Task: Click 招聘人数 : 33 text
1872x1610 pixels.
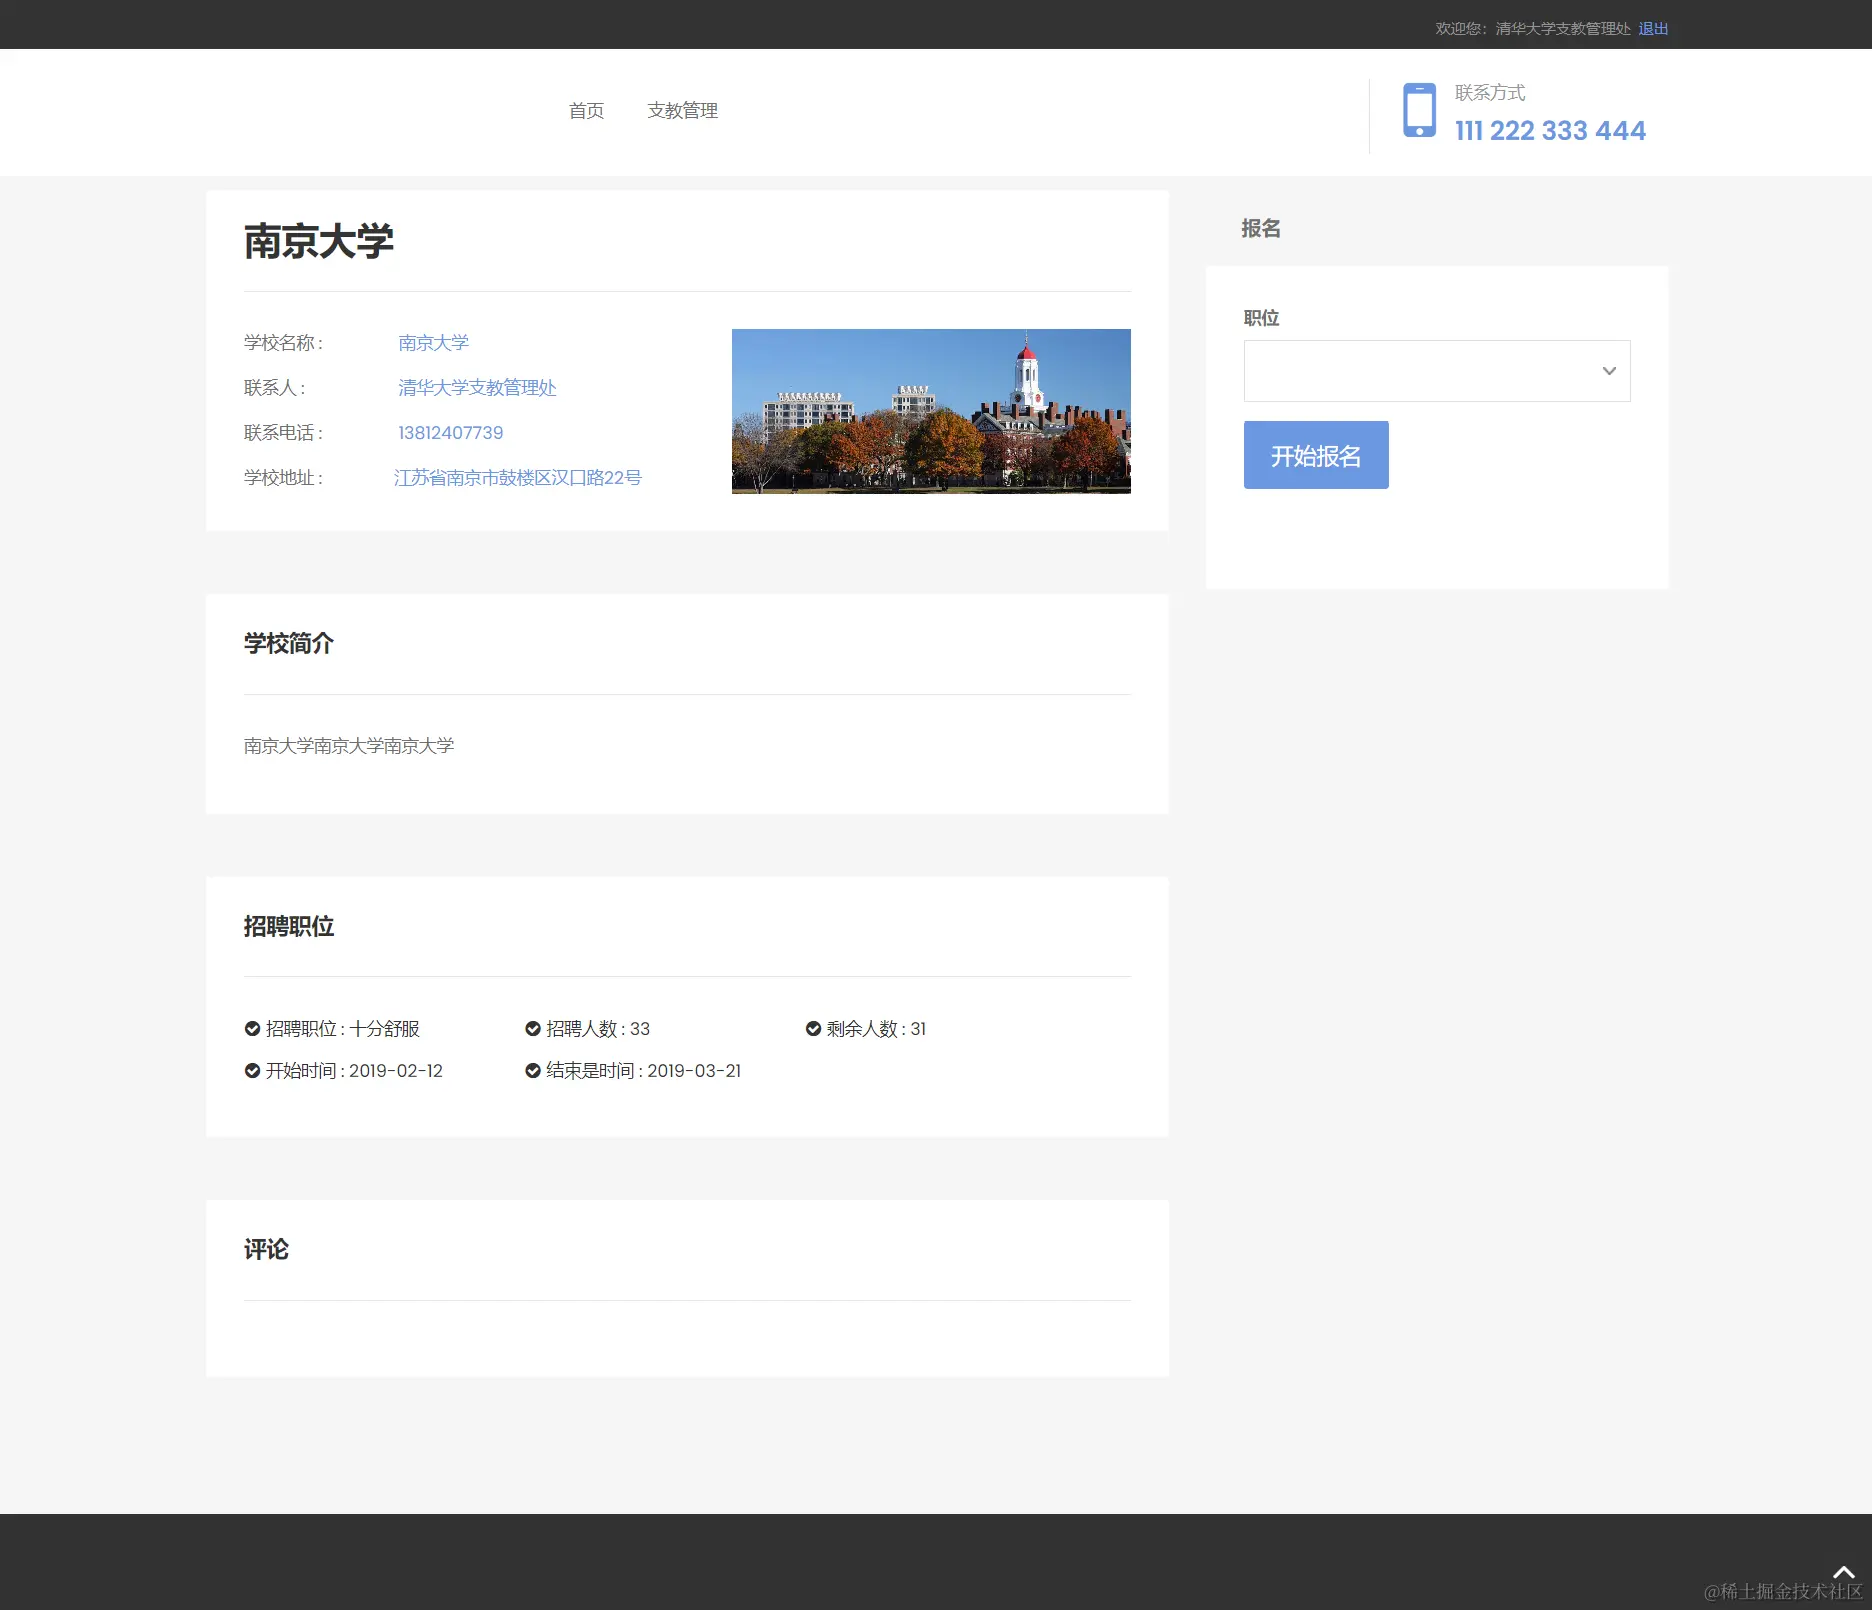Action: (597, 1028)
